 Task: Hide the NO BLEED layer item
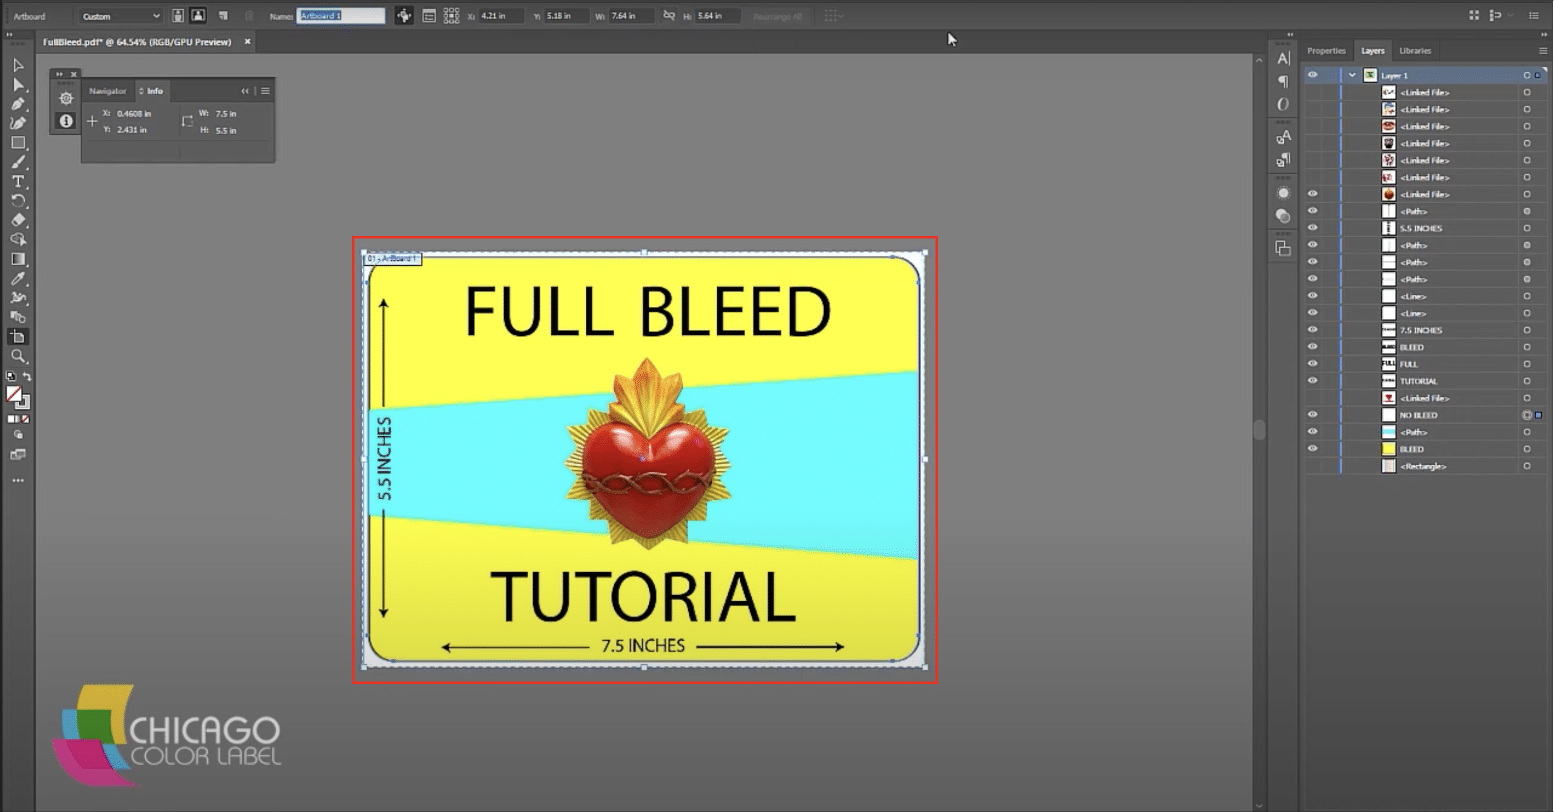1312,415
